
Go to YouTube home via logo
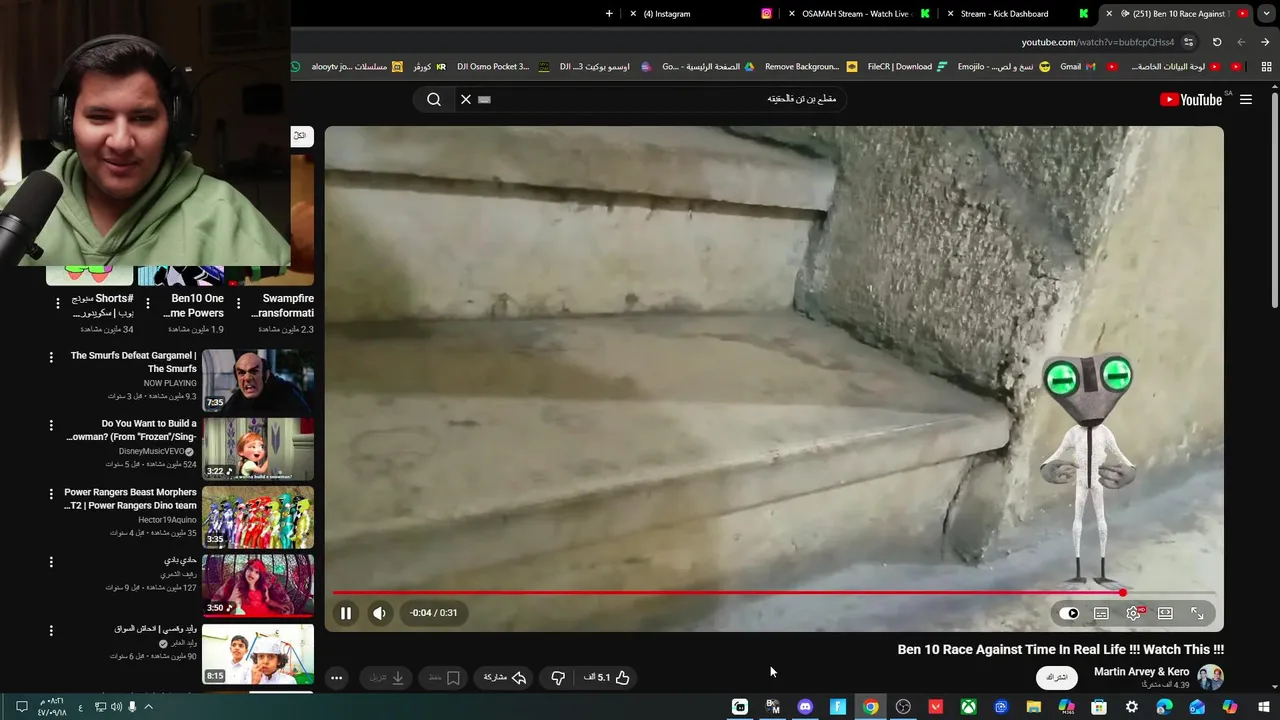[x=1190, y=99]
